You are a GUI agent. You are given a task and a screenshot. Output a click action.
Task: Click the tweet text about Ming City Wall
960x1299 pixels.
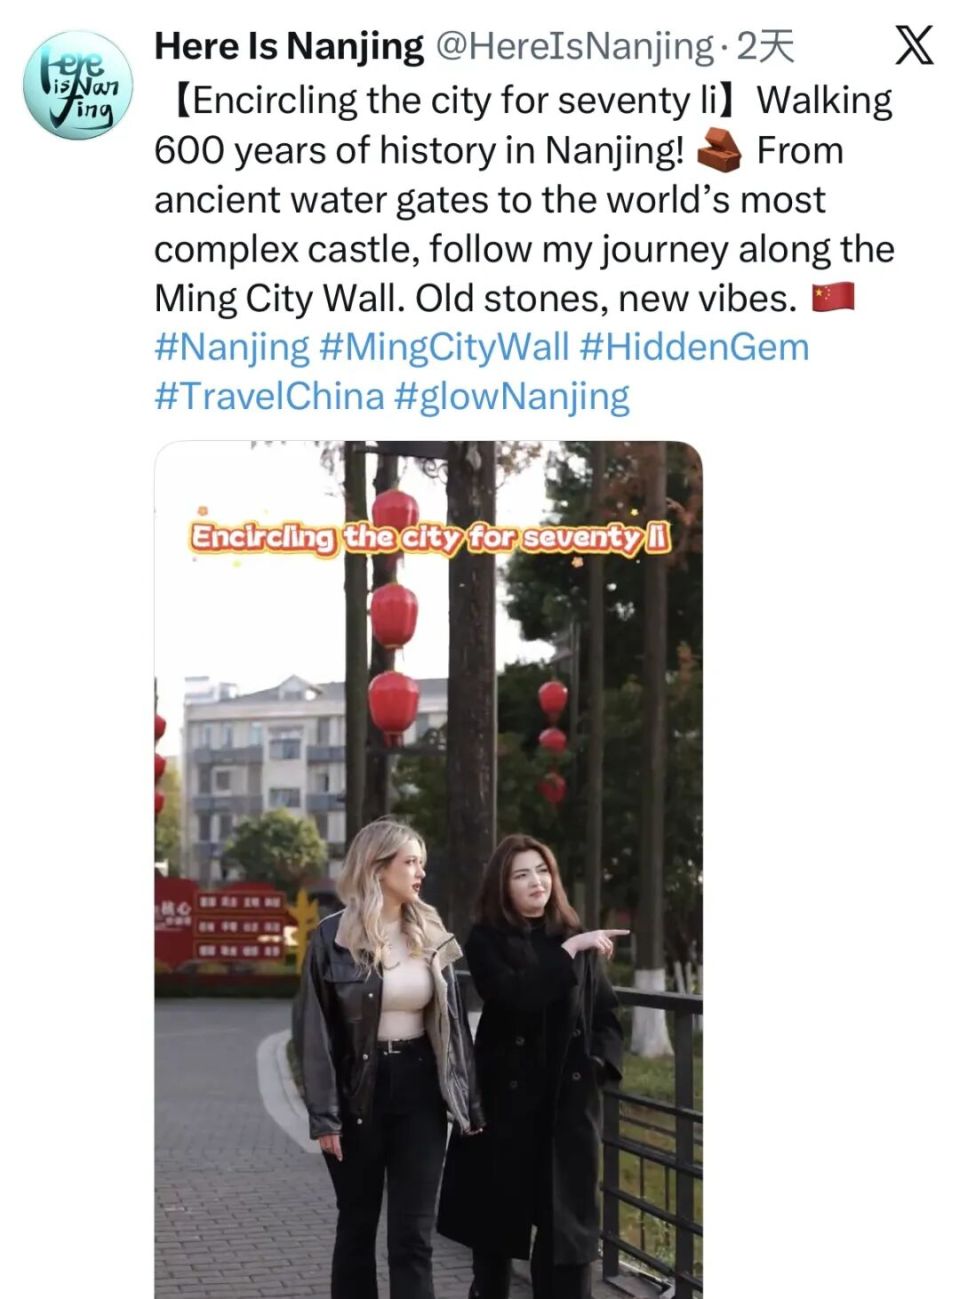[524, 199]
